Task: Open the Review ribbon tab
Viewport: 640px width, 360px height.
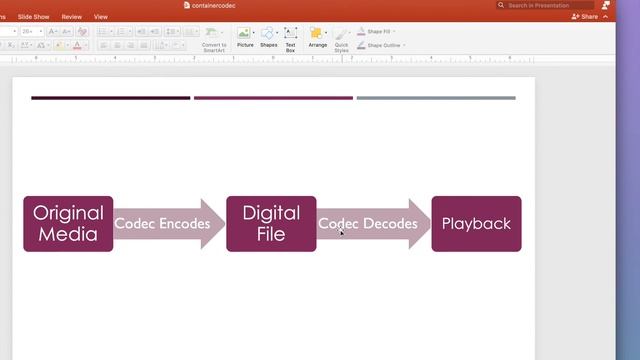Action: tap(71, 17)
